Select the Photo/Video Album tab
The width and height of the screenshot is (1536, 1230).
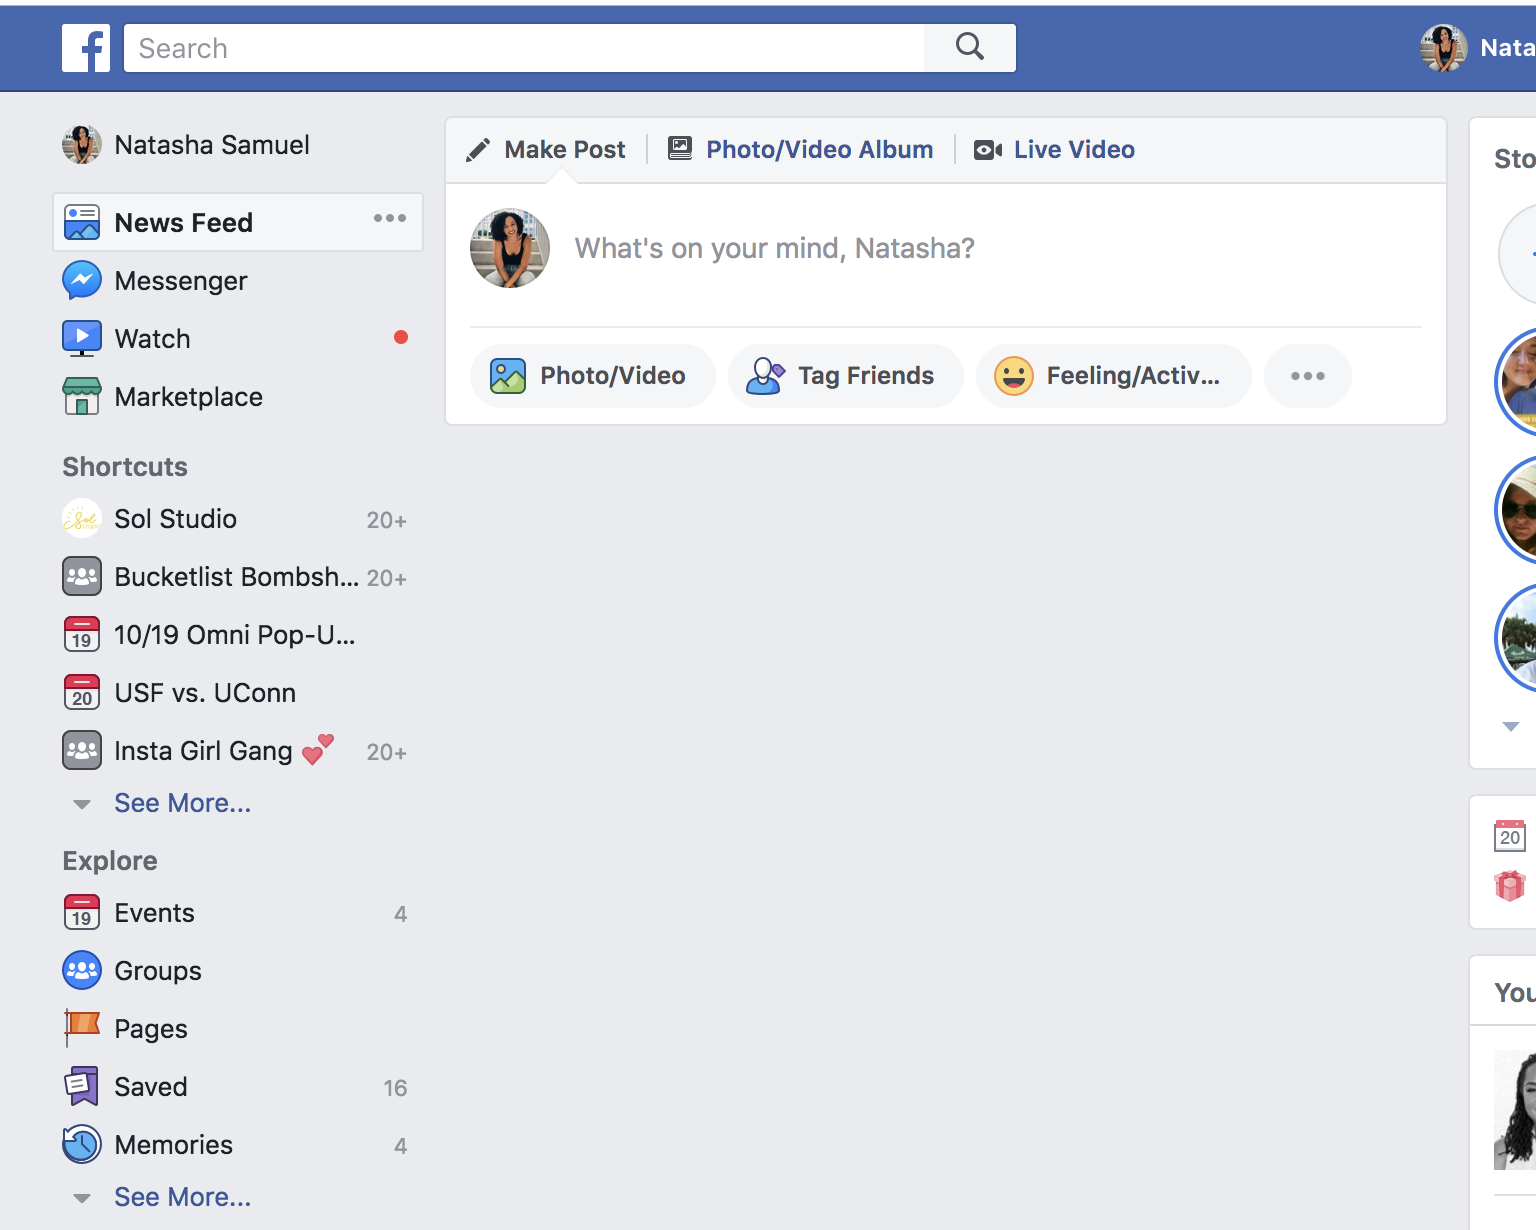click(801, 150)
